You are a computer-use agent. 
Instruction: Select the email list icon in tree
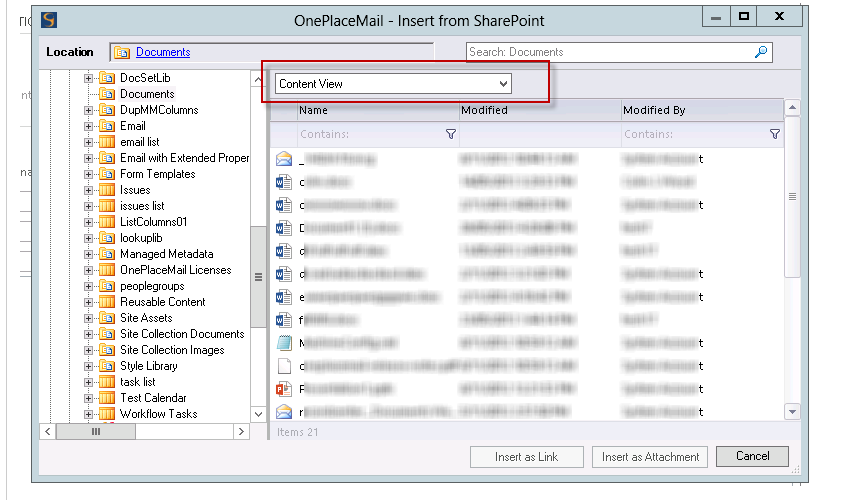click(107, 142)
